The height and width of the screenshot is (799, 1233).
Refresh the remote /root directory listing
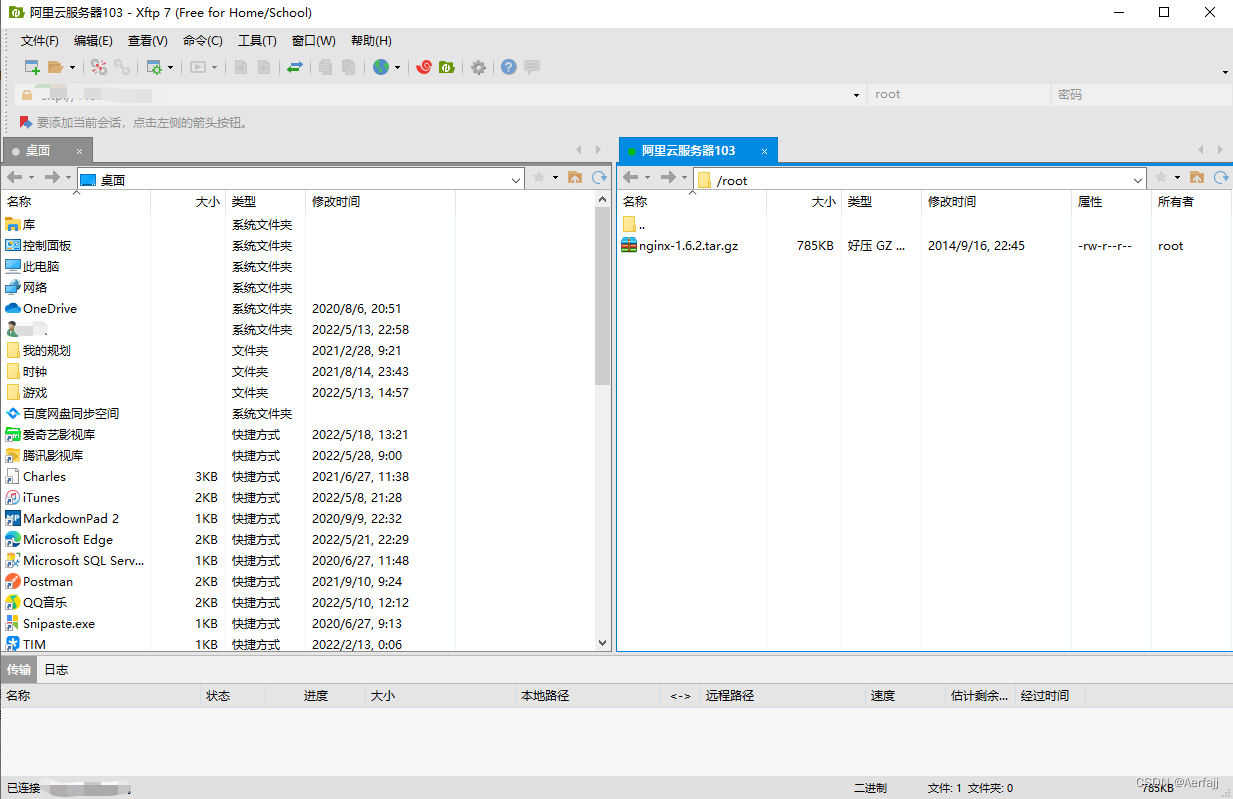point(1221,177)
